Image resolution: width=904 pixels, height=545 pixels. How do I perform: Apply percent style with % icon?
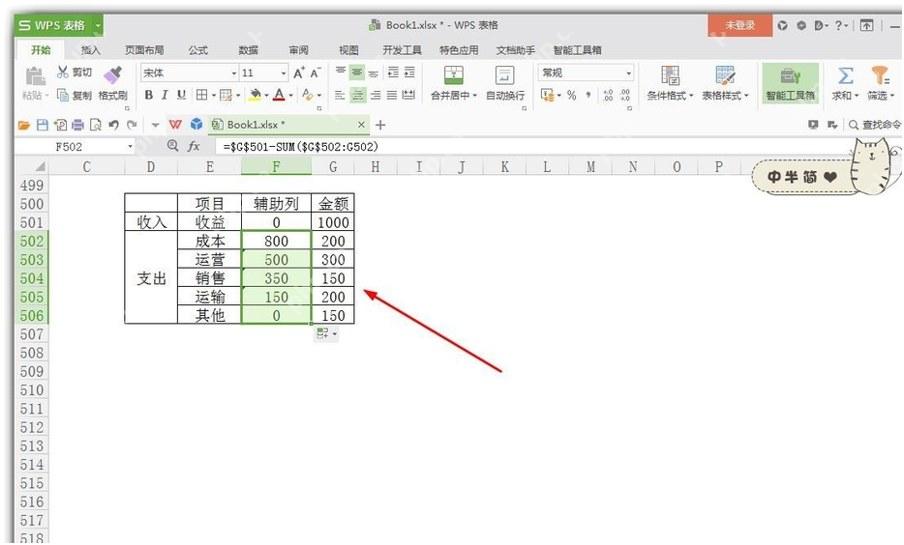[x=571, y=95]
